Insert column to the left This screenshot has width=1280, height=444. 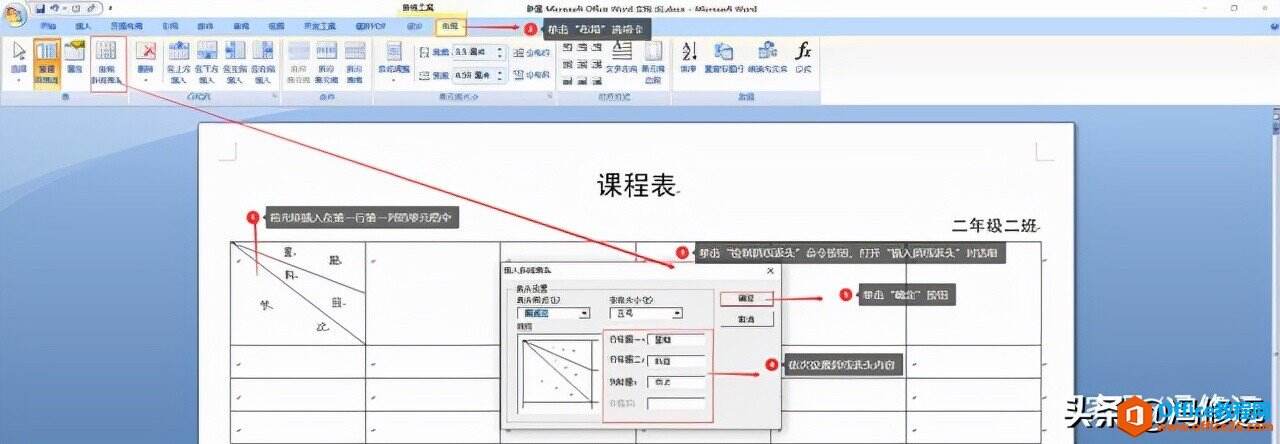tap(235, 60)
